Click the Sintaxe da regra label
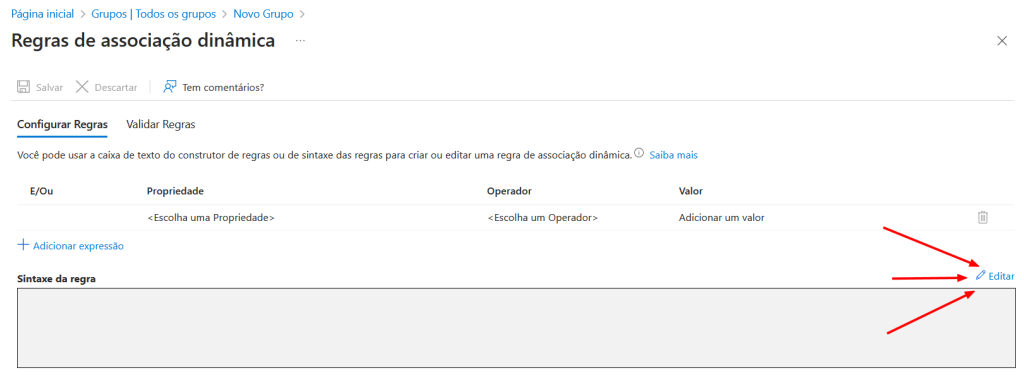Viewport: 1024px width, 375px height. (57, 278)
